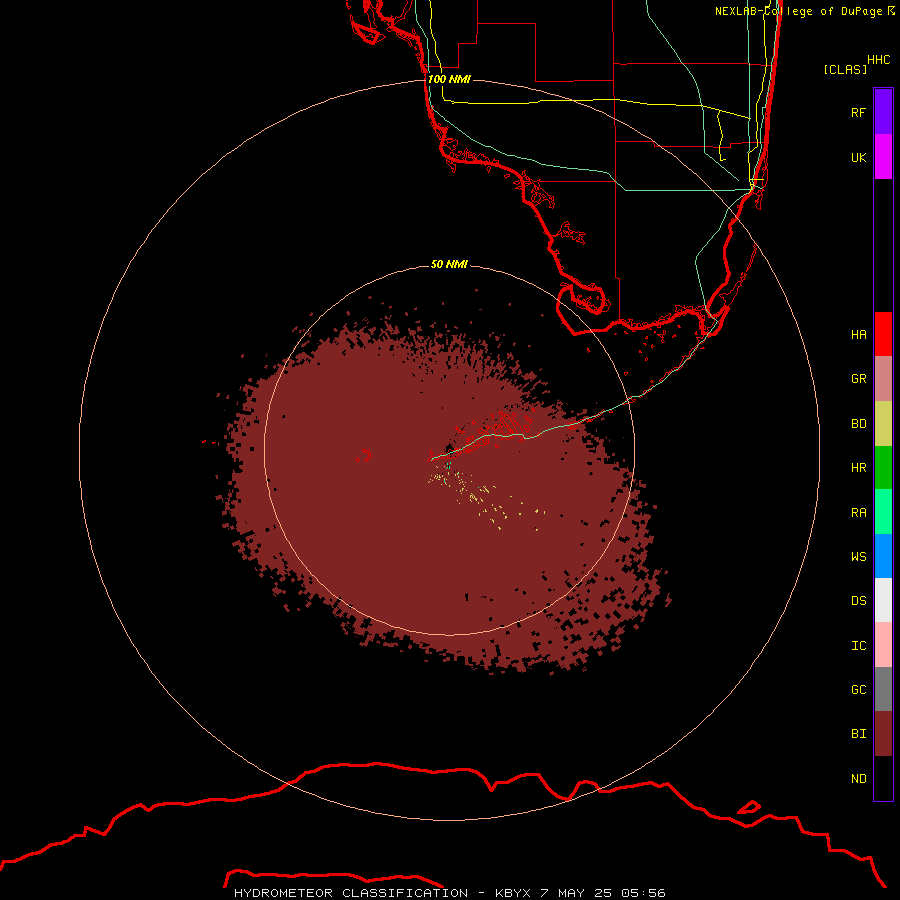The width and height of the screenshot is (900, 900).
Task: Click the BI legend label
Action: [x=858, y=734]
